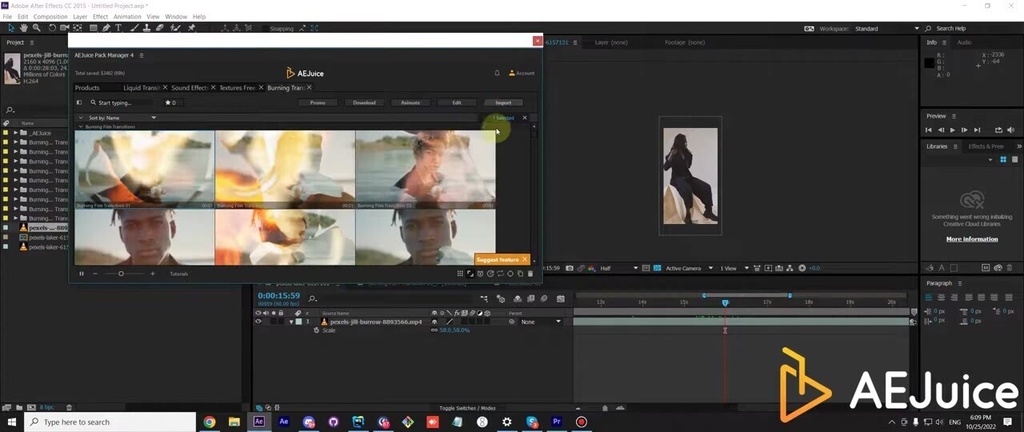Viewport: 1024px width, 432px height.
Task: Click More information link in Libraries
Action: pos(972,239)
